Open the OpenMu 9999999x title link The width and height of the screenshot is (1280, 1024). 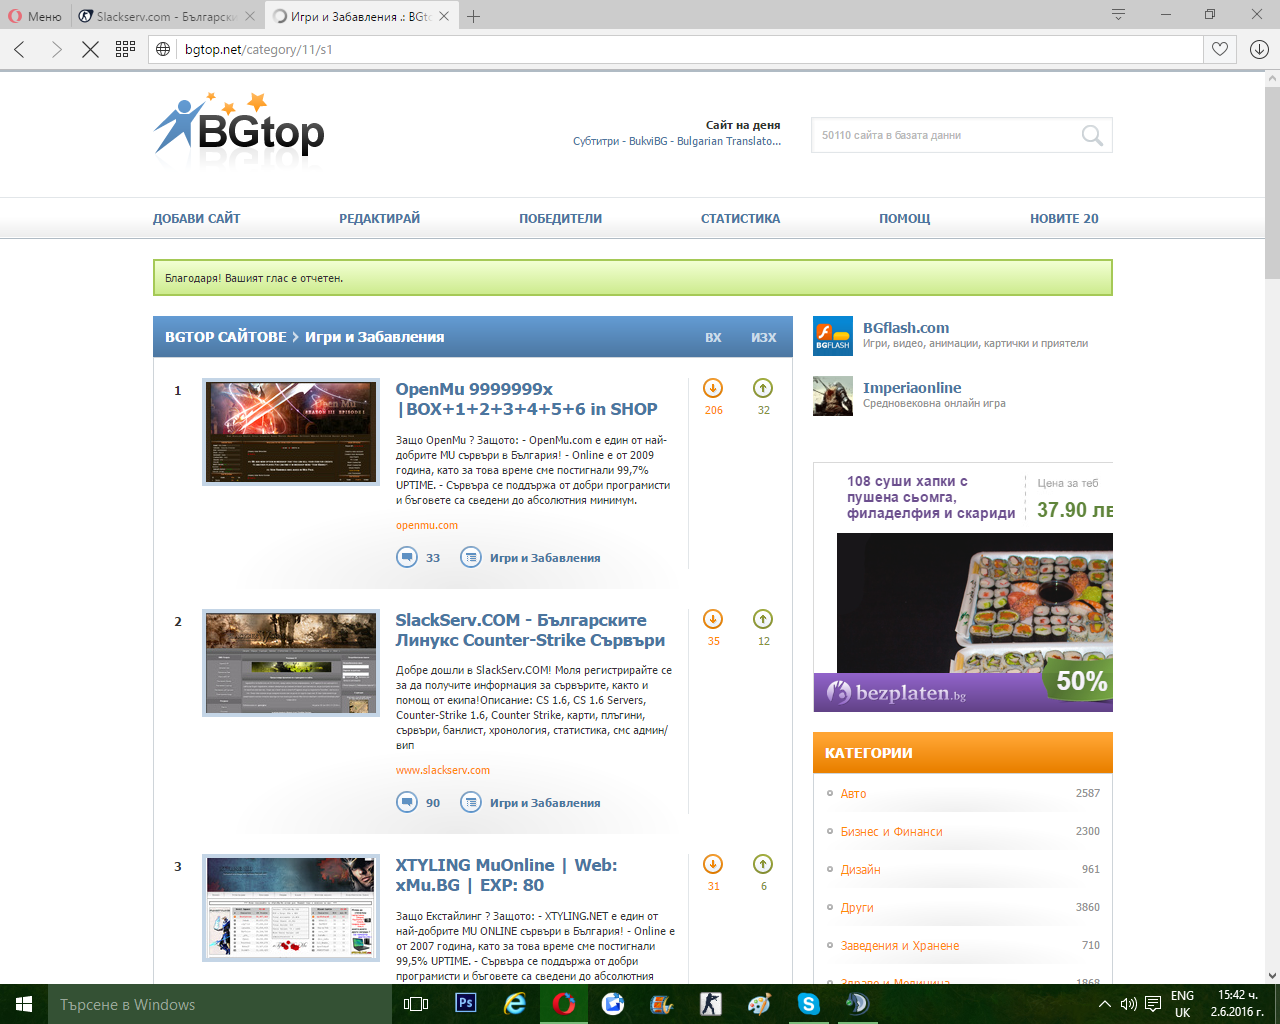click(526, 399)
